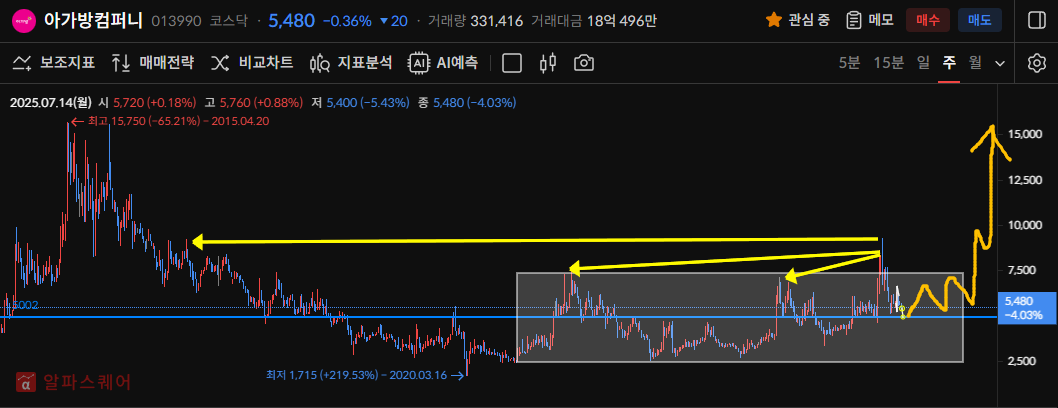Click the 거래량 331,416 volume text

(x=476, y=21)
